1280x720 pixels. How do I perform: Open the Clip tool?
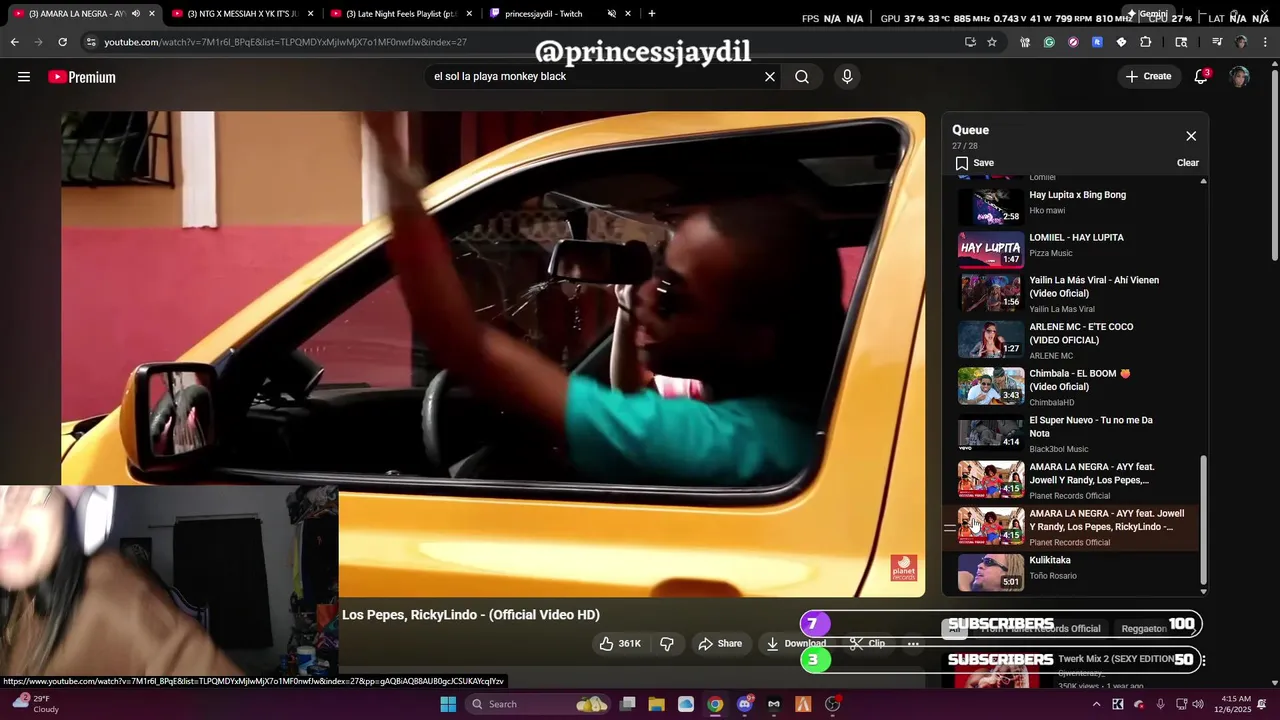click(x=867, y=643)
